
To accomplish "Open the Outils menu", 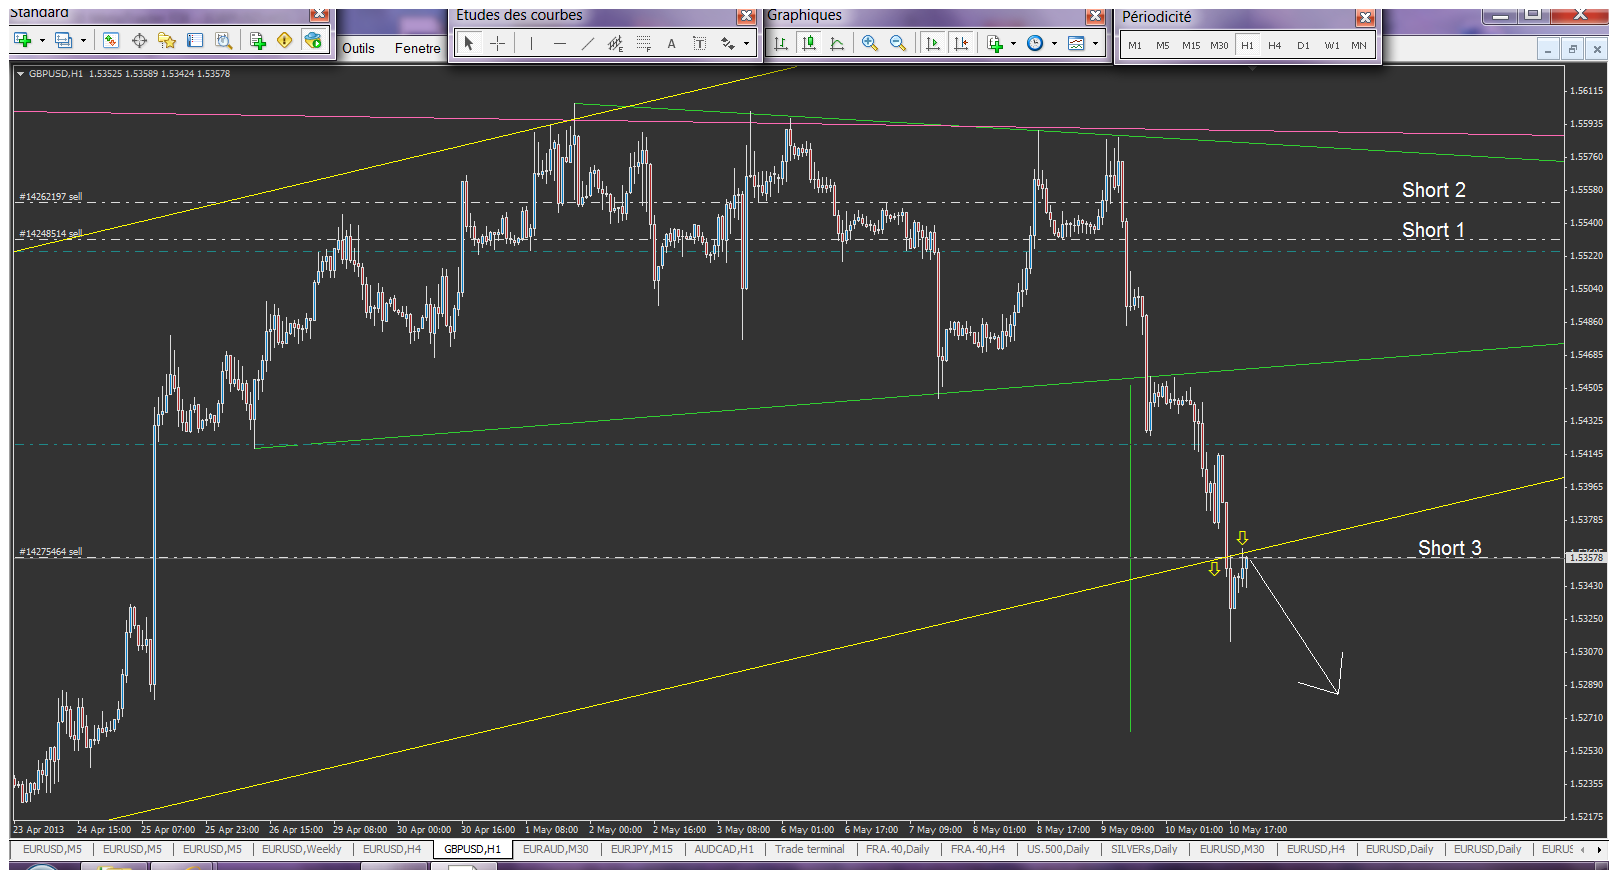I will (x=358, y=48).
